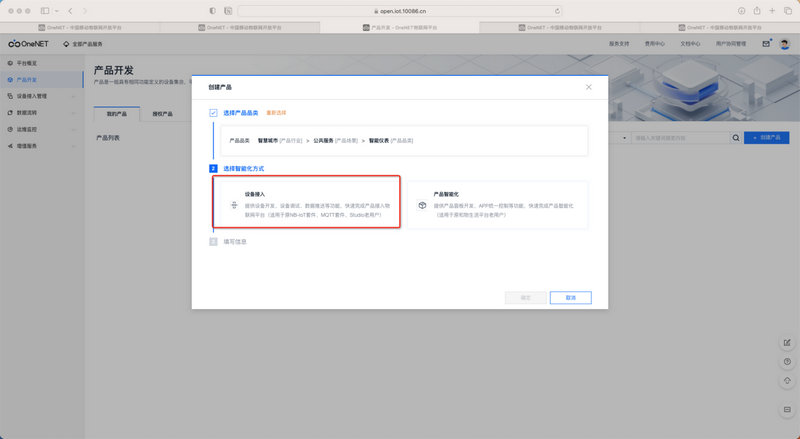The image size is (800, 439).
Task: Click 重新选择 link
Action: pyautogui.click(x=276, y=113)
